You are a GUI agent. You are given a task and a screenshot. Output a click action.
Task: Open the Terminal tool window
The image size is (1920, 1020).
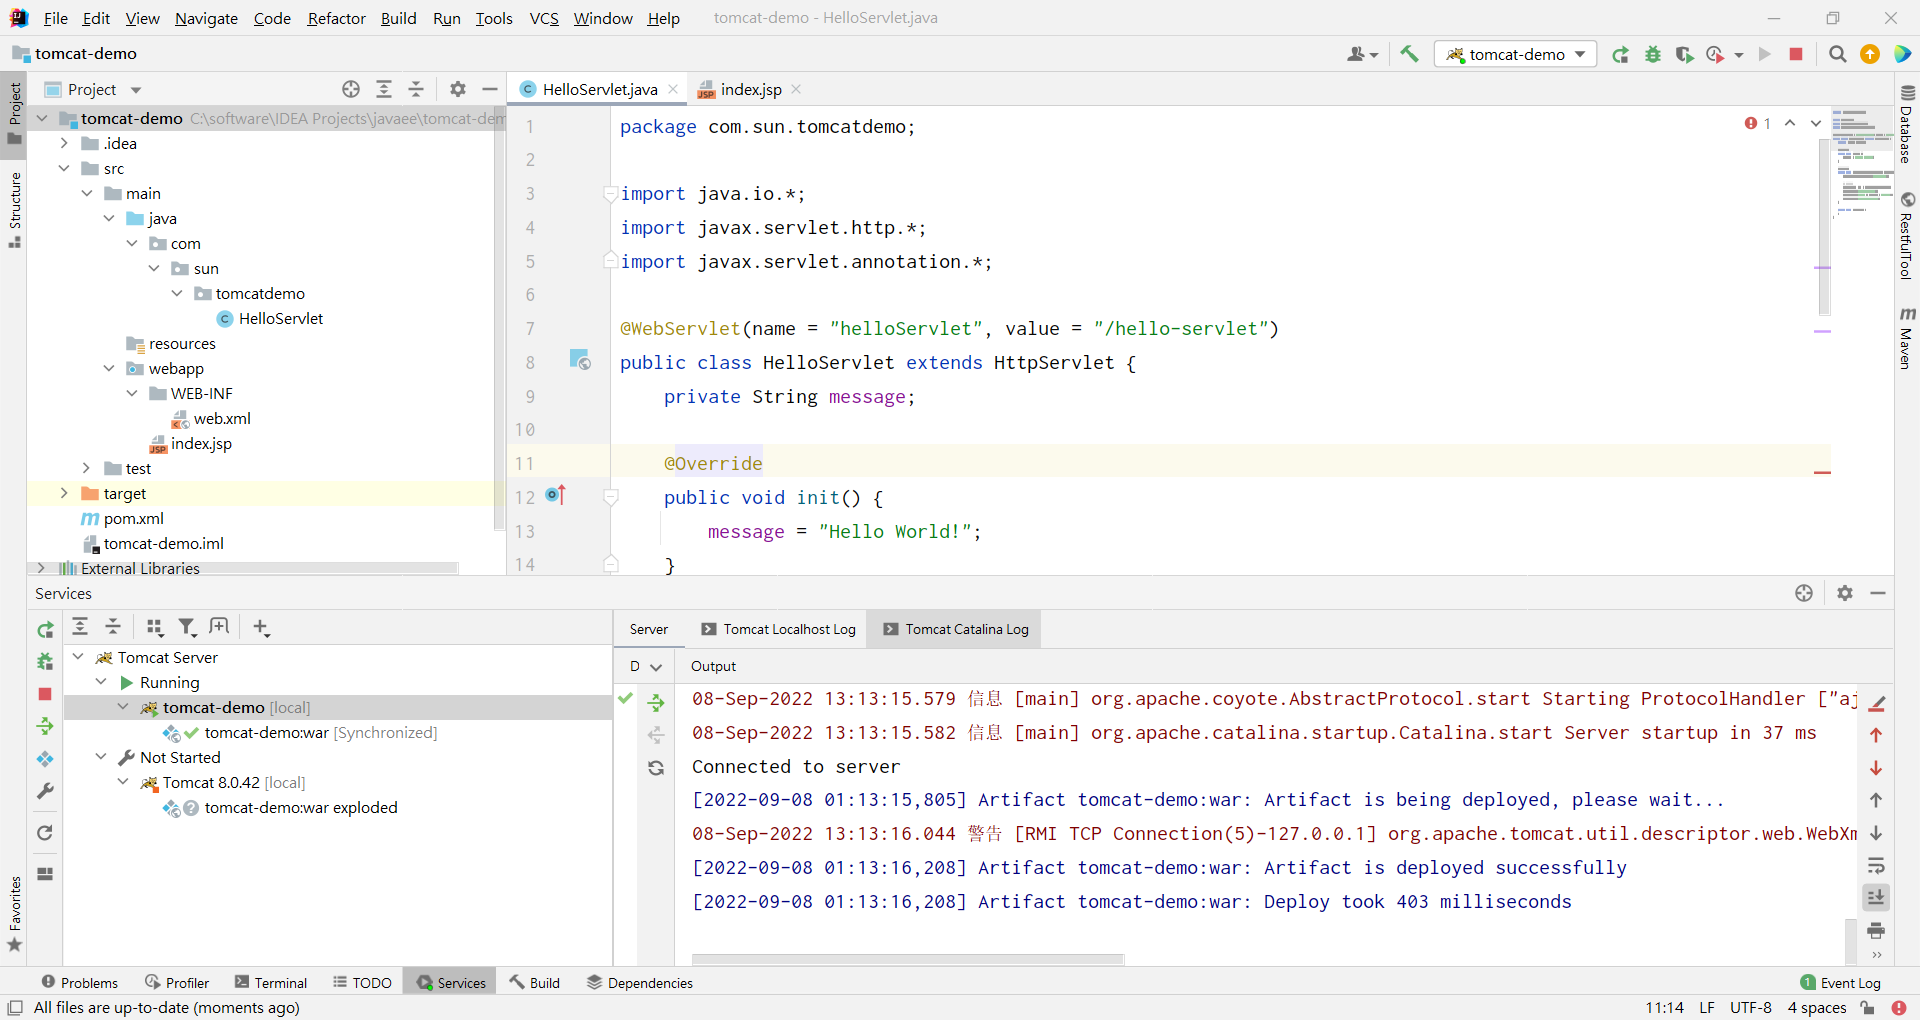(x=271, y=983)
